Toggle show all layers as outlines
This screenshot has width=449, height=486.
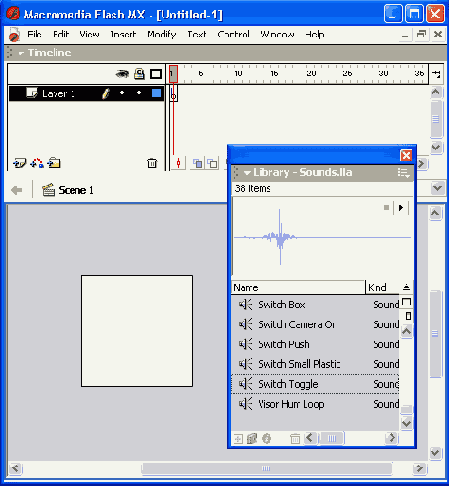click(x=156, y=74)
